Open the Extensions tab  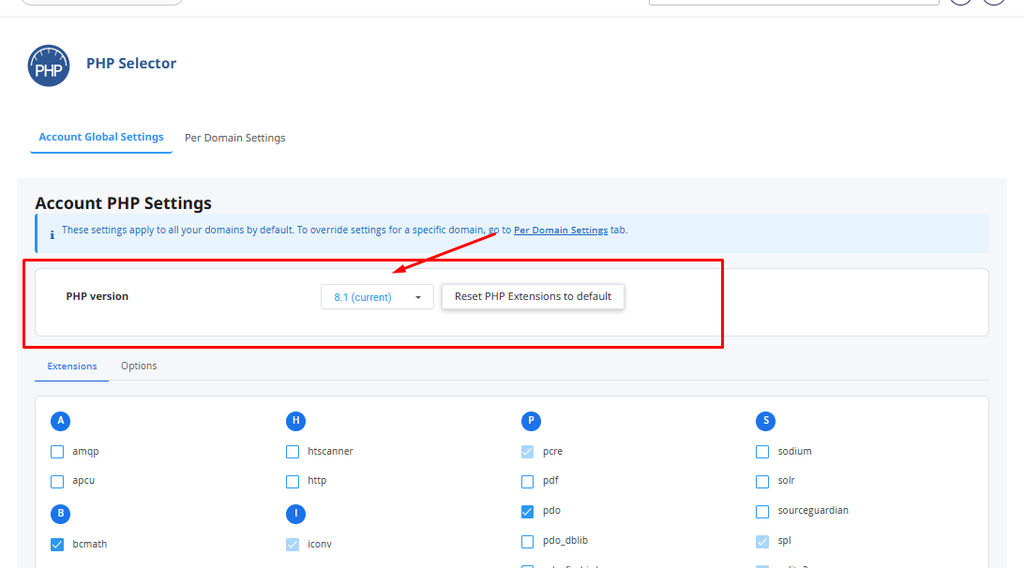click(72, 366)
